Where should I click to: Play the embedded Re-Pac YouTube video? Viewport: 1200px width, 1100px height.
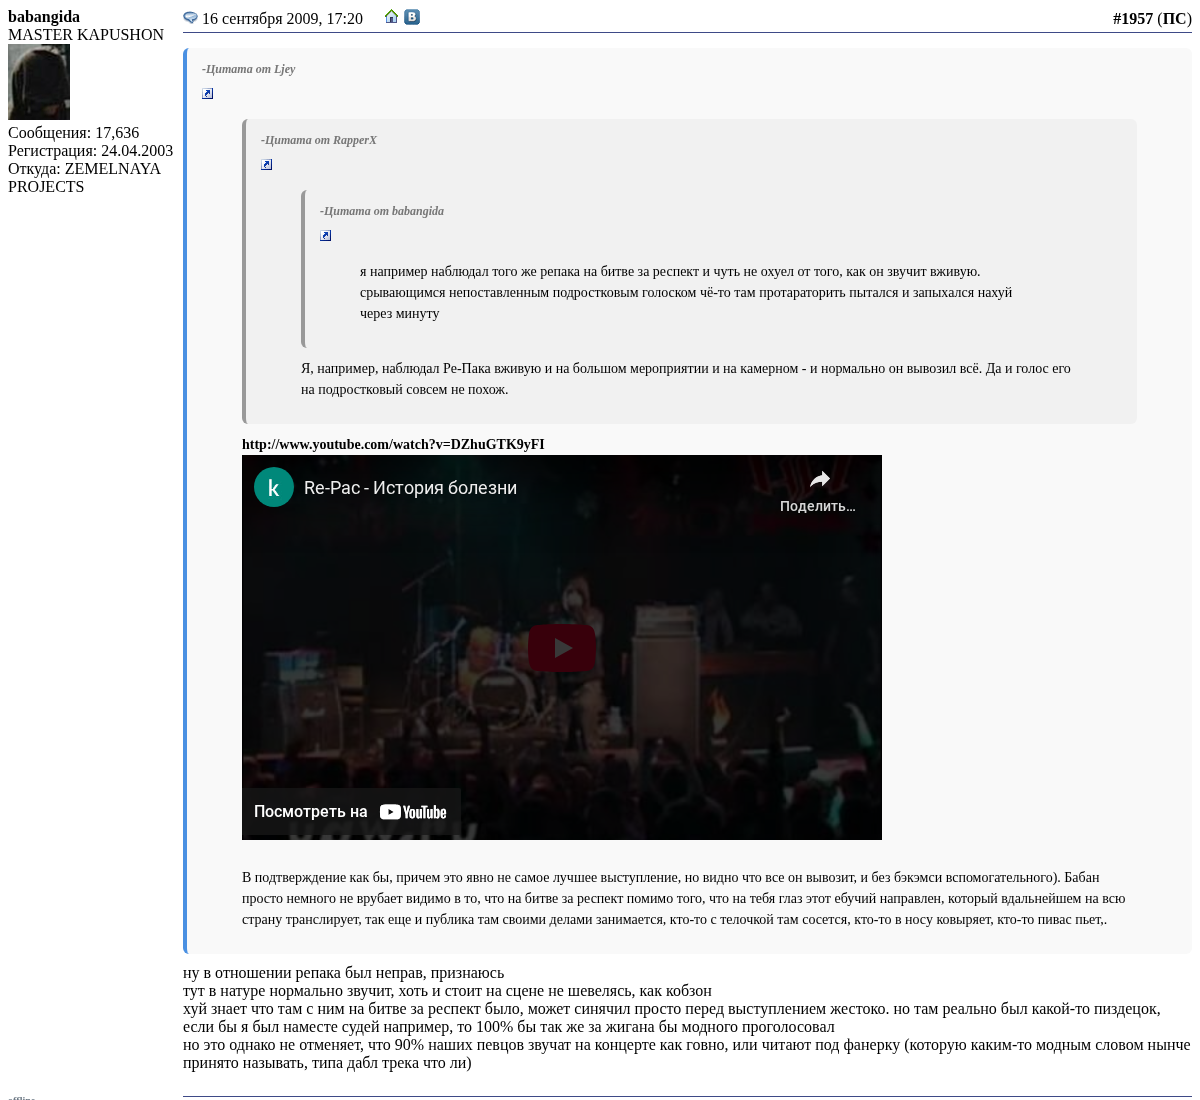pos(562,648)
